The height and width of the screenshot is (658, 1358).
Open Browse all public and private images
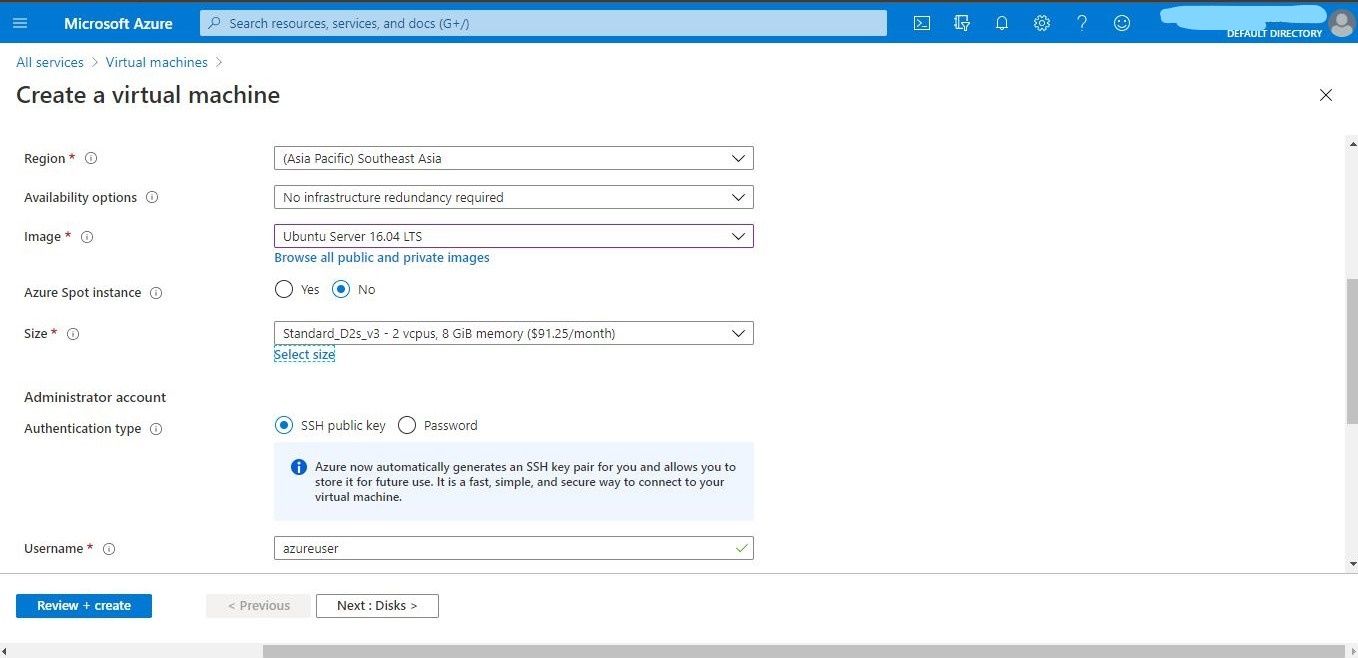[381, 257]
